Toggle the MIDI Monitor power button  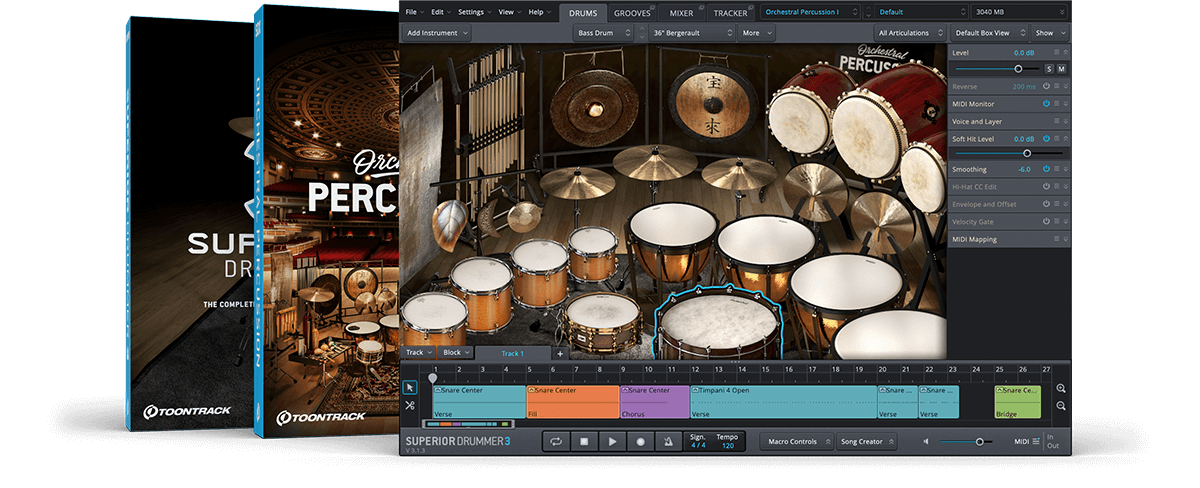pos(1046,104)
